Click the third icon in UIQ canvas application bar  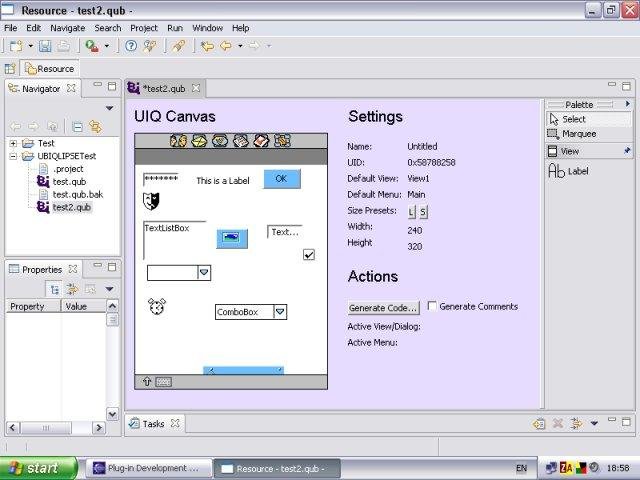(x=220, y=141)
